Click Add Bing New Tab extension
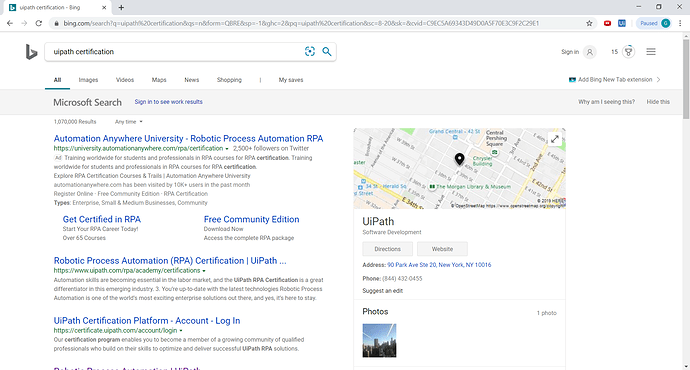This screenshot has width=690, height=370. (x=615, y=80)
